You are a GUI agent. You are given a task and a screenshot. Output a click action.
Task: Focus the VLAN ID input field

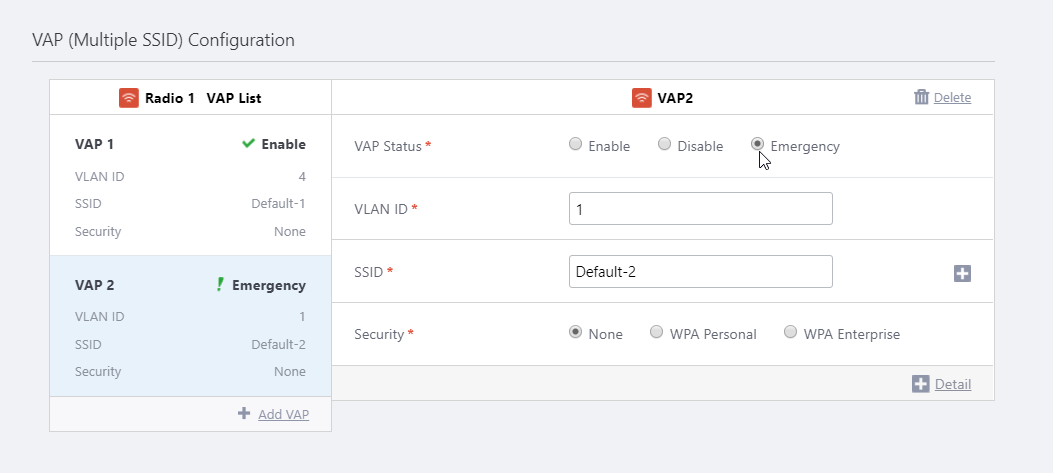700,209
